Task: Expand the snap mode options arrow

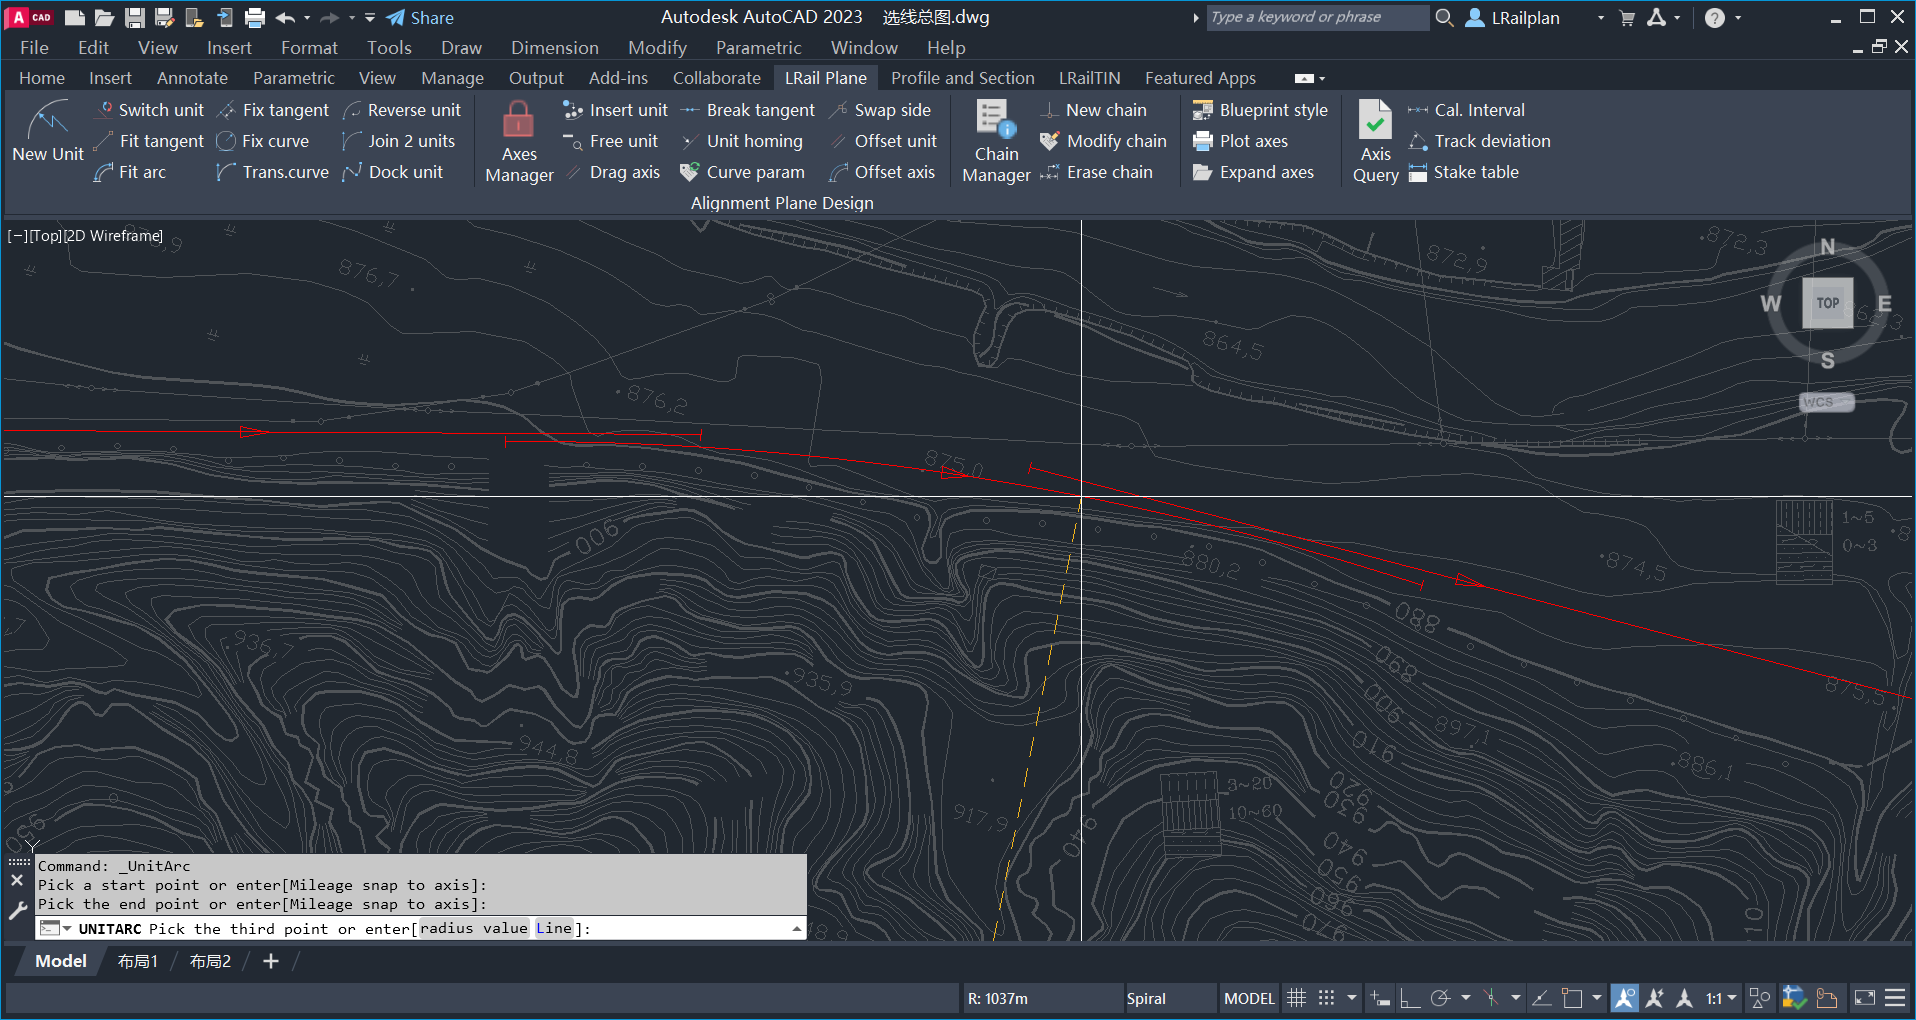Action: pos(1352,998)
